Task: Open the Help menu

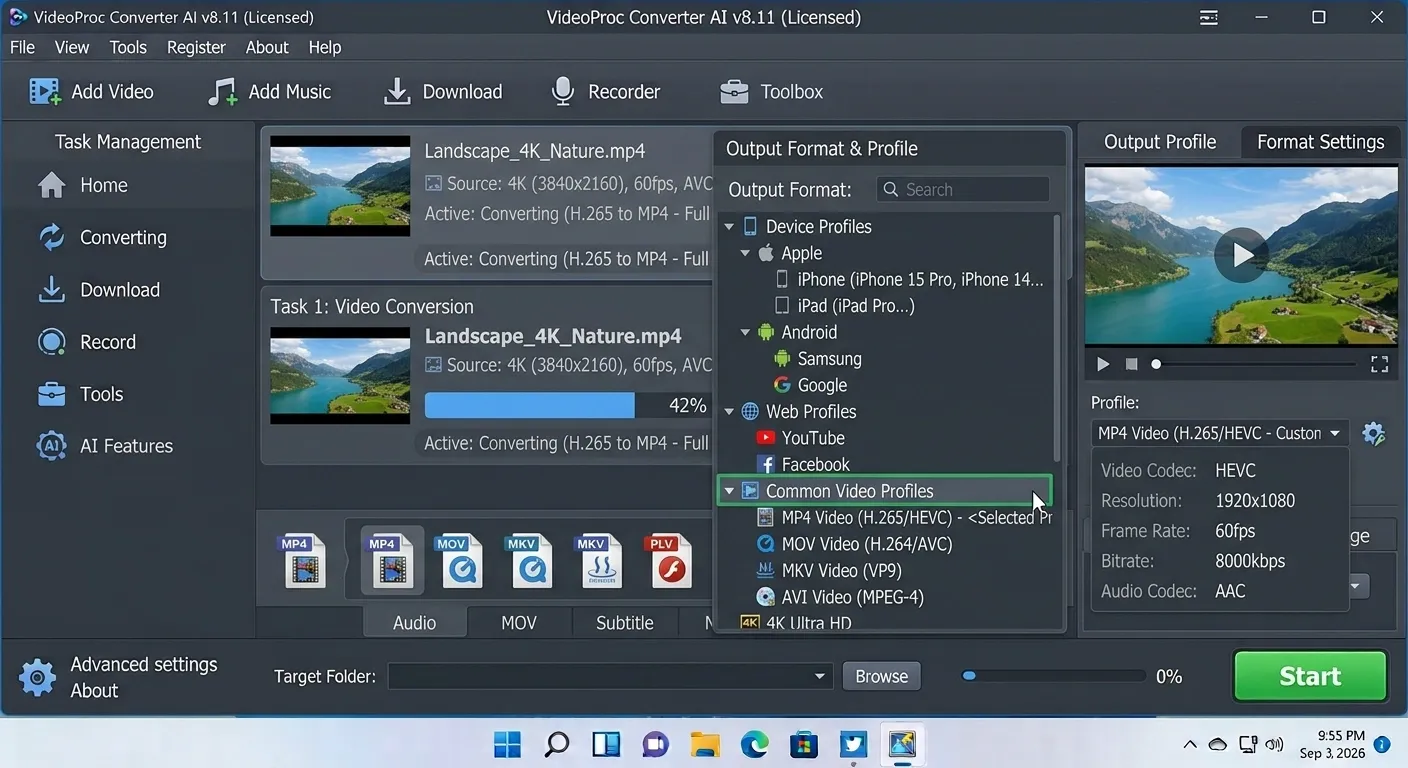Action: (x=325, y=47)
